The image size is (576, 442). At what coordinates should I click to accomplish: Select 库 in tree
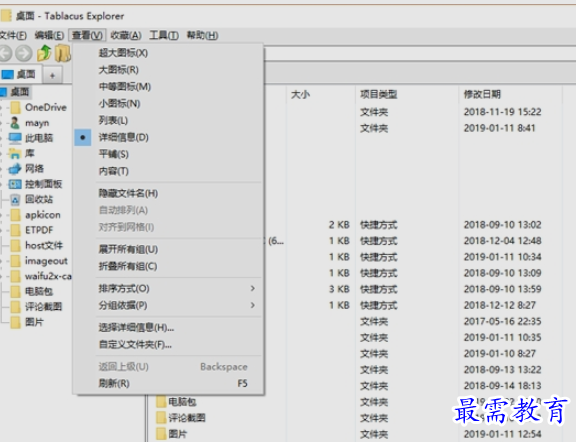coord(30,153)
